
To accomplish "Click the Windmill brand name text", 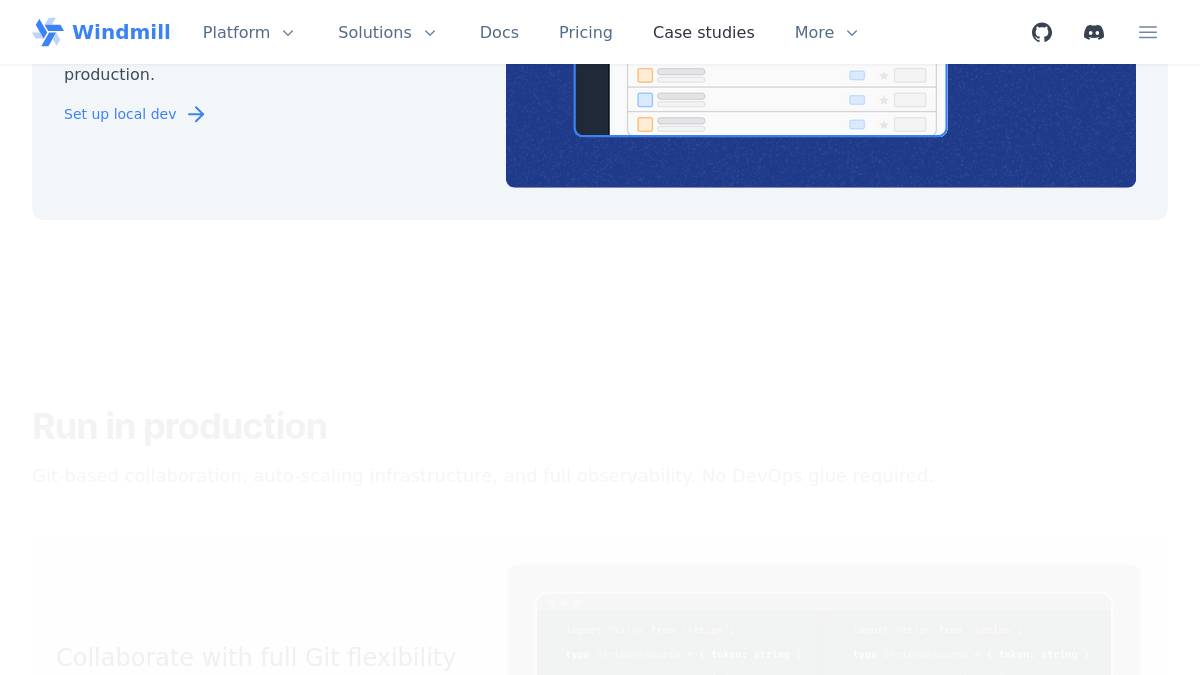I will pyautogui.click(x=121, y=32).
